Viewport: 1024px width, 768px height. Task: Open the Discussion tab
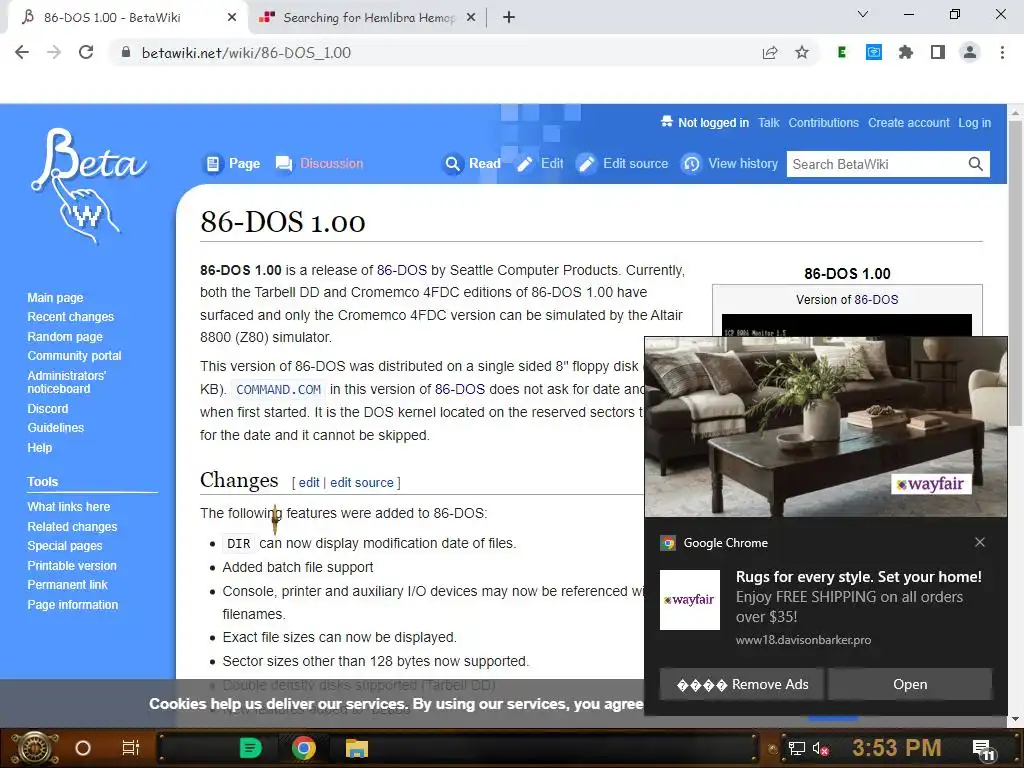[319, 163]
